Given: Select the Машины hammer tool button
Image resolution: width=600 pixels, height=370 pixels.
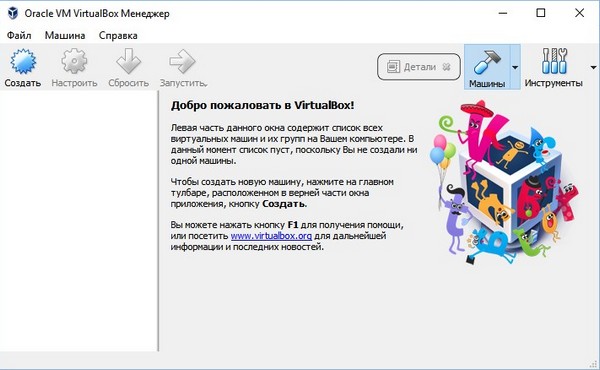Looking at the screenshot, I should (x=487, y=67).
